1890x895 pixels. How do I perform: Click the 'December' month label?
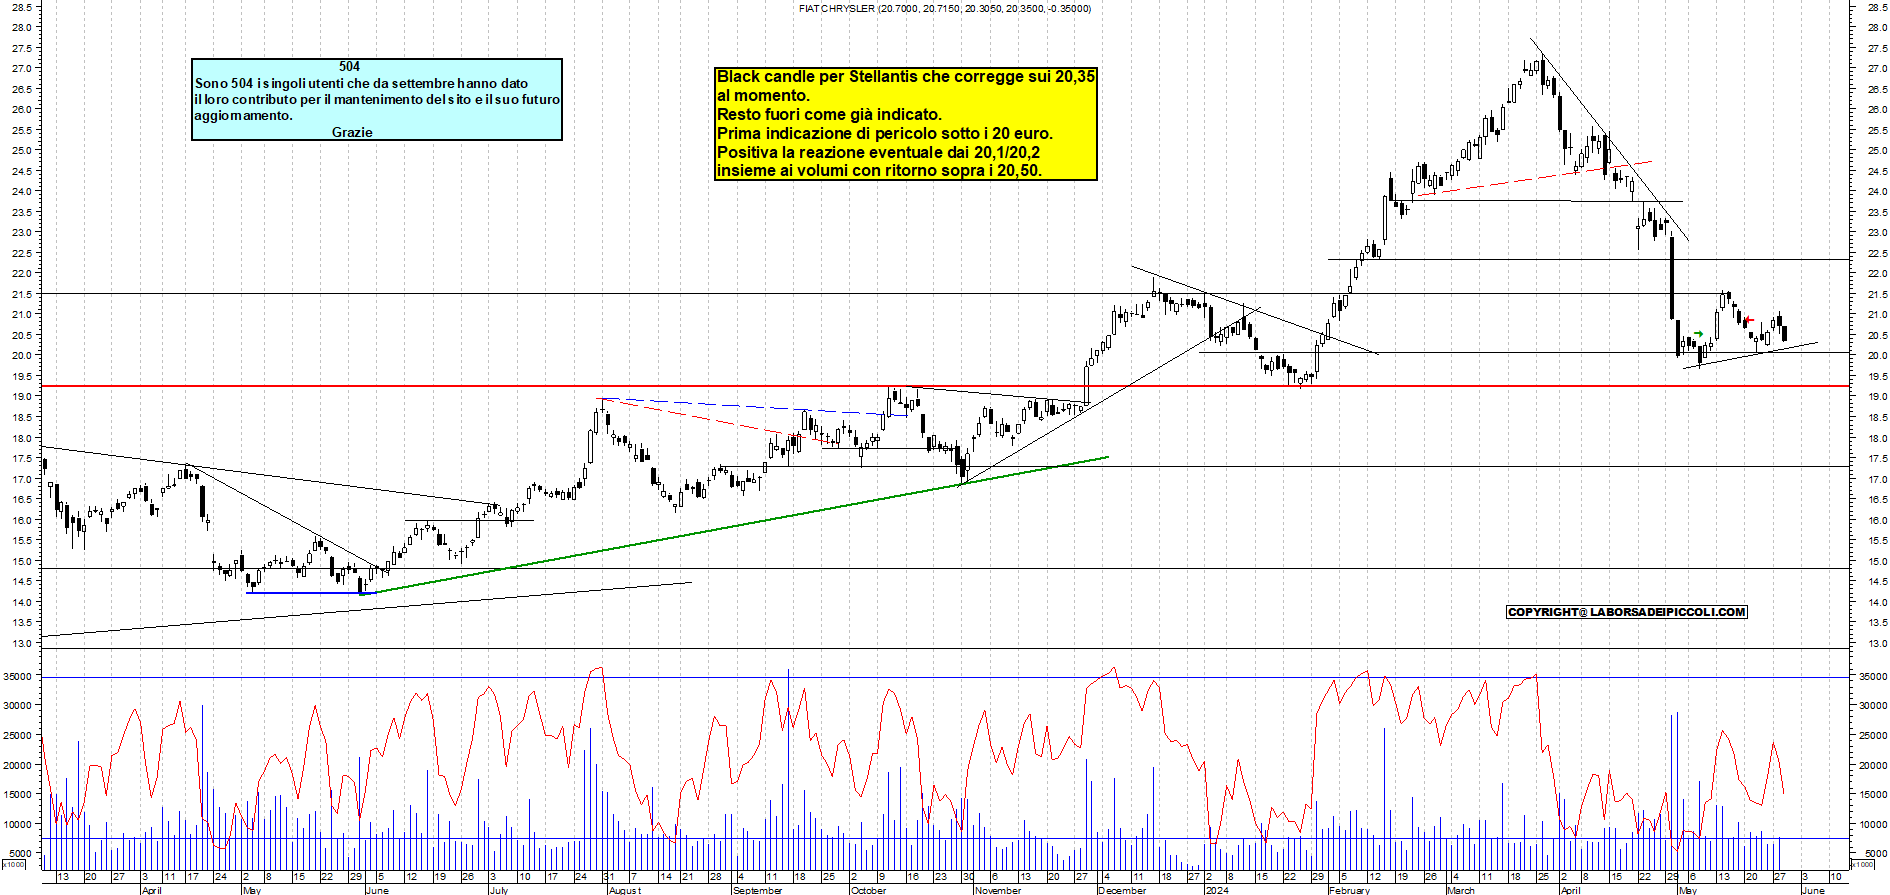coord(1122,890)
